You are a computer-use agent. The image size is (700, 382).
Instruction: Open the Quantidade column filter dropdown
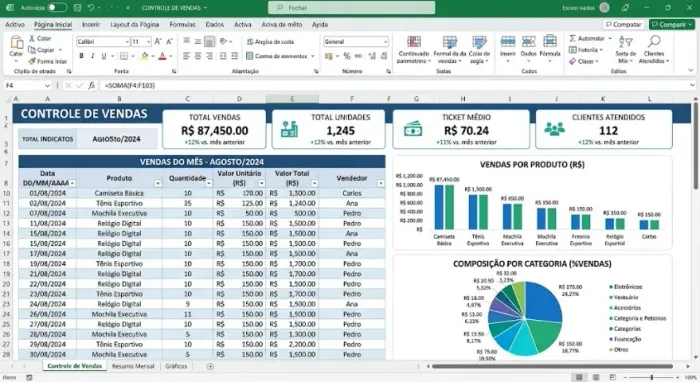208,183
